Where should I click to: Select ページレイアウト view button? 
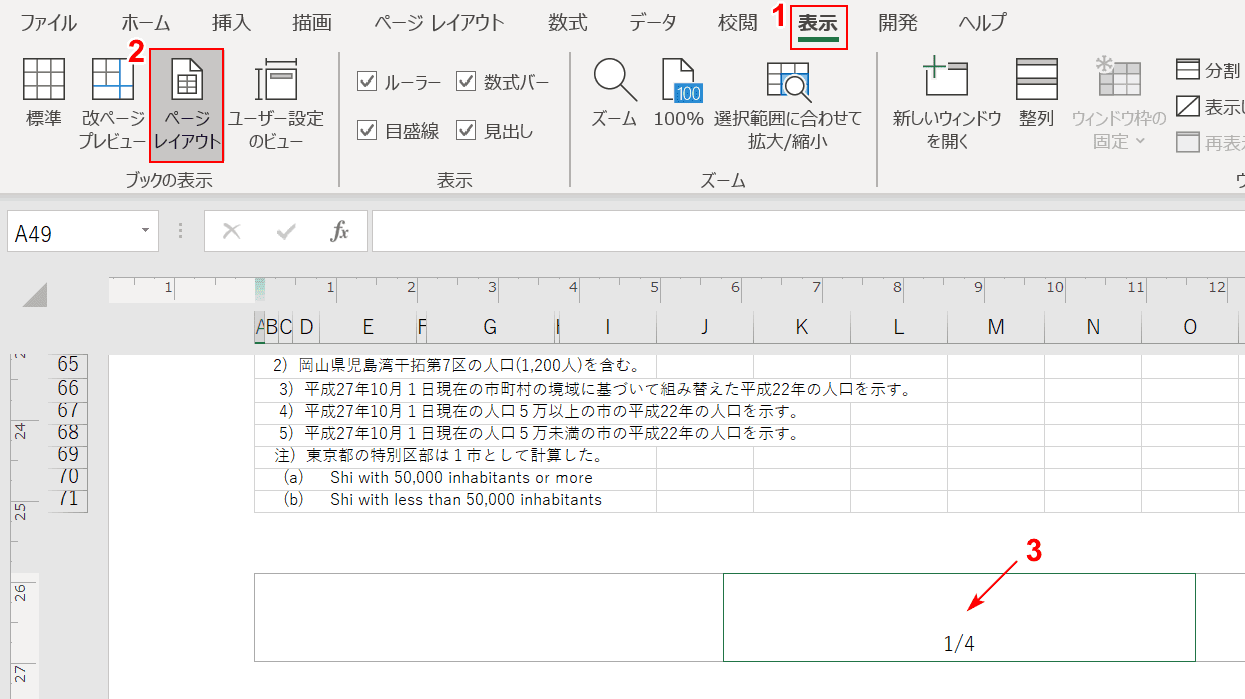[x=187, y=104]
